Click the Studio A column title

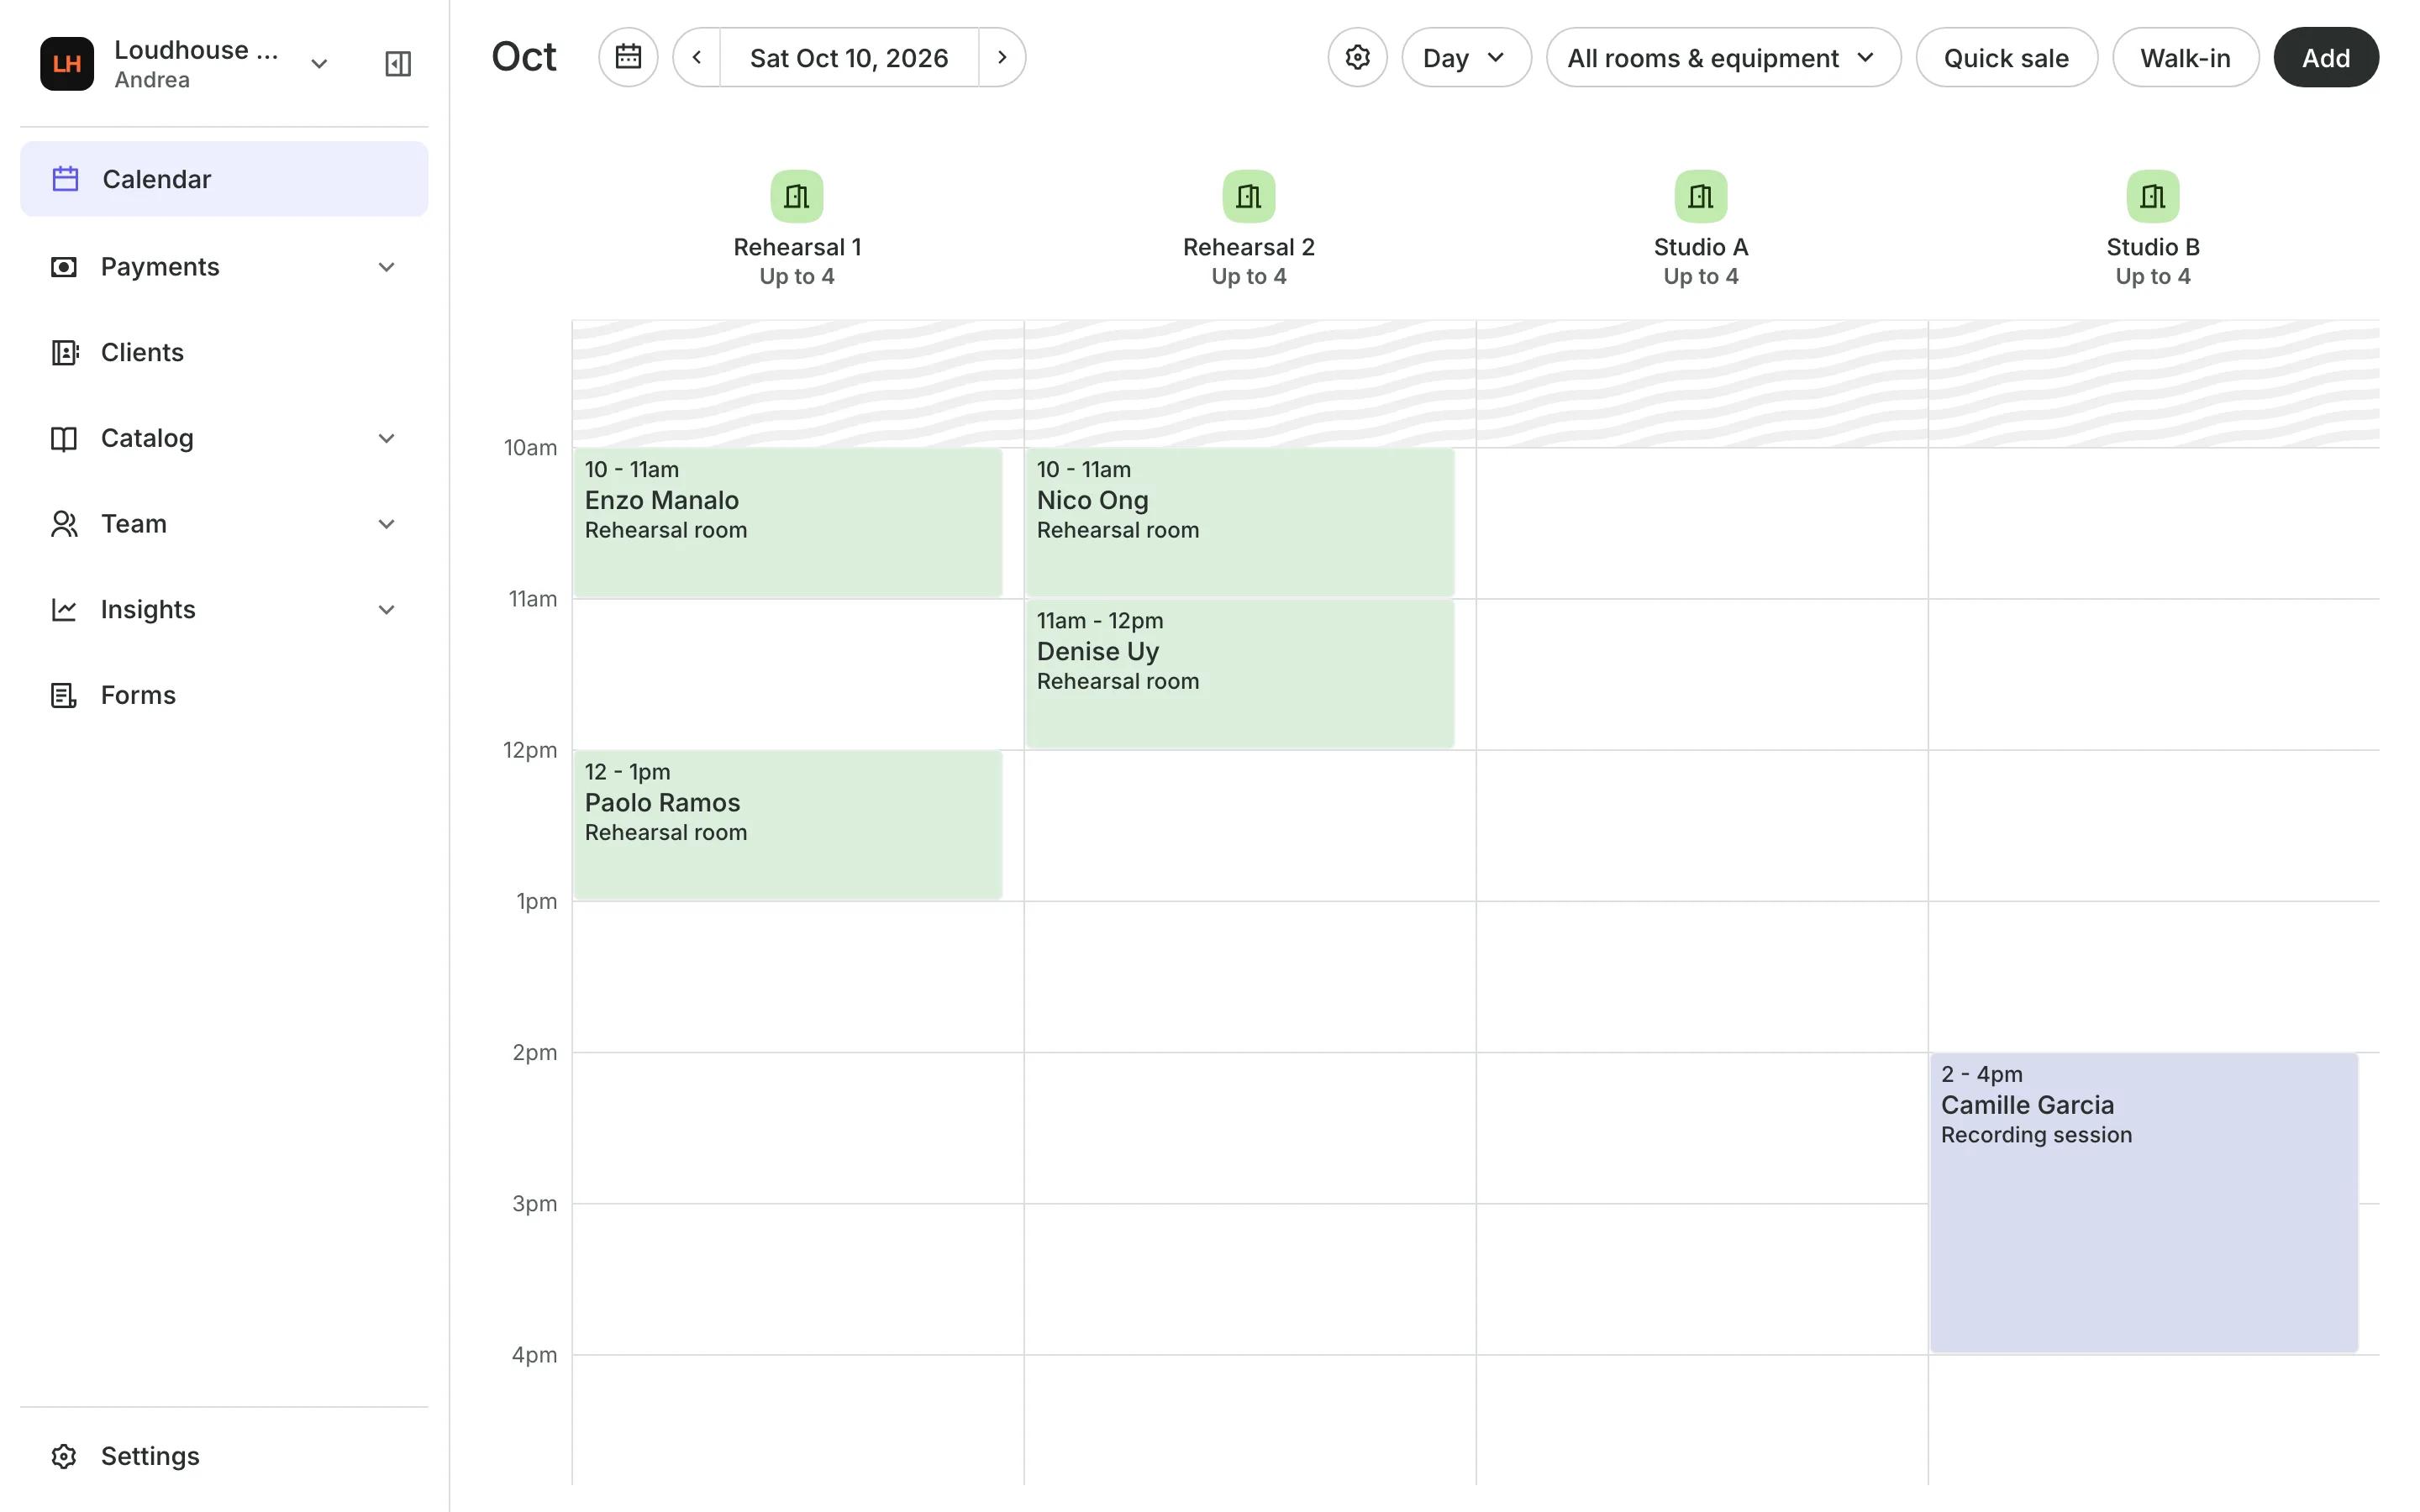[x=1701, y=247]
